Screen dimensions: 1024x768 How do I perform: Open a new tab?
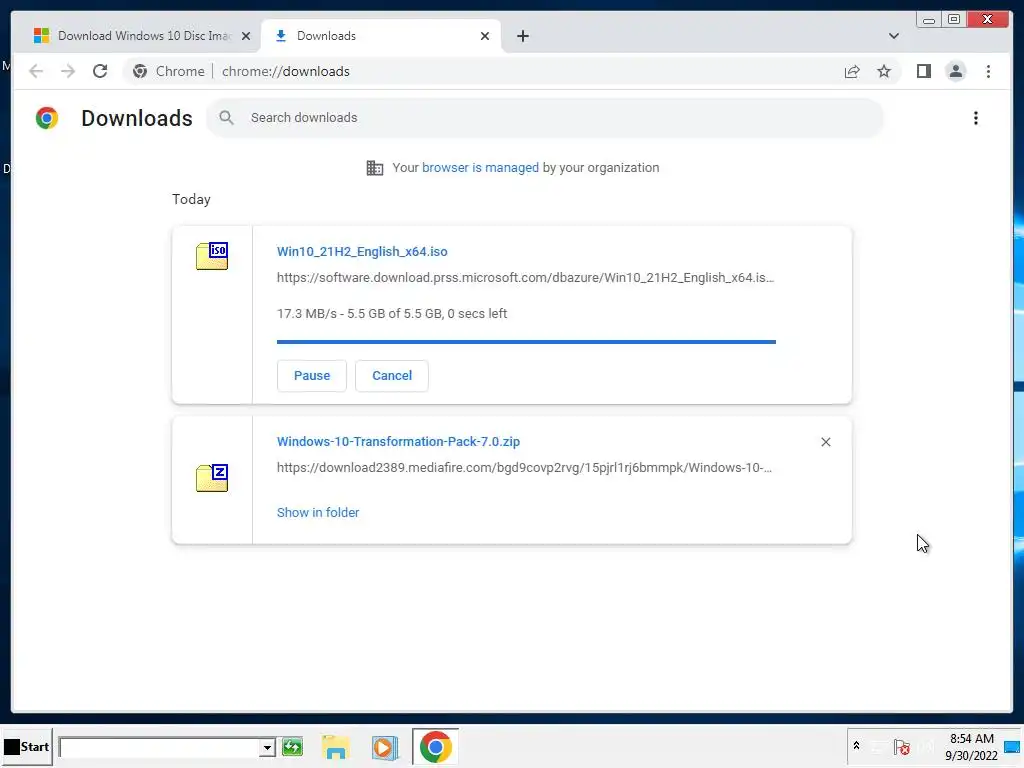coord(522,36)
